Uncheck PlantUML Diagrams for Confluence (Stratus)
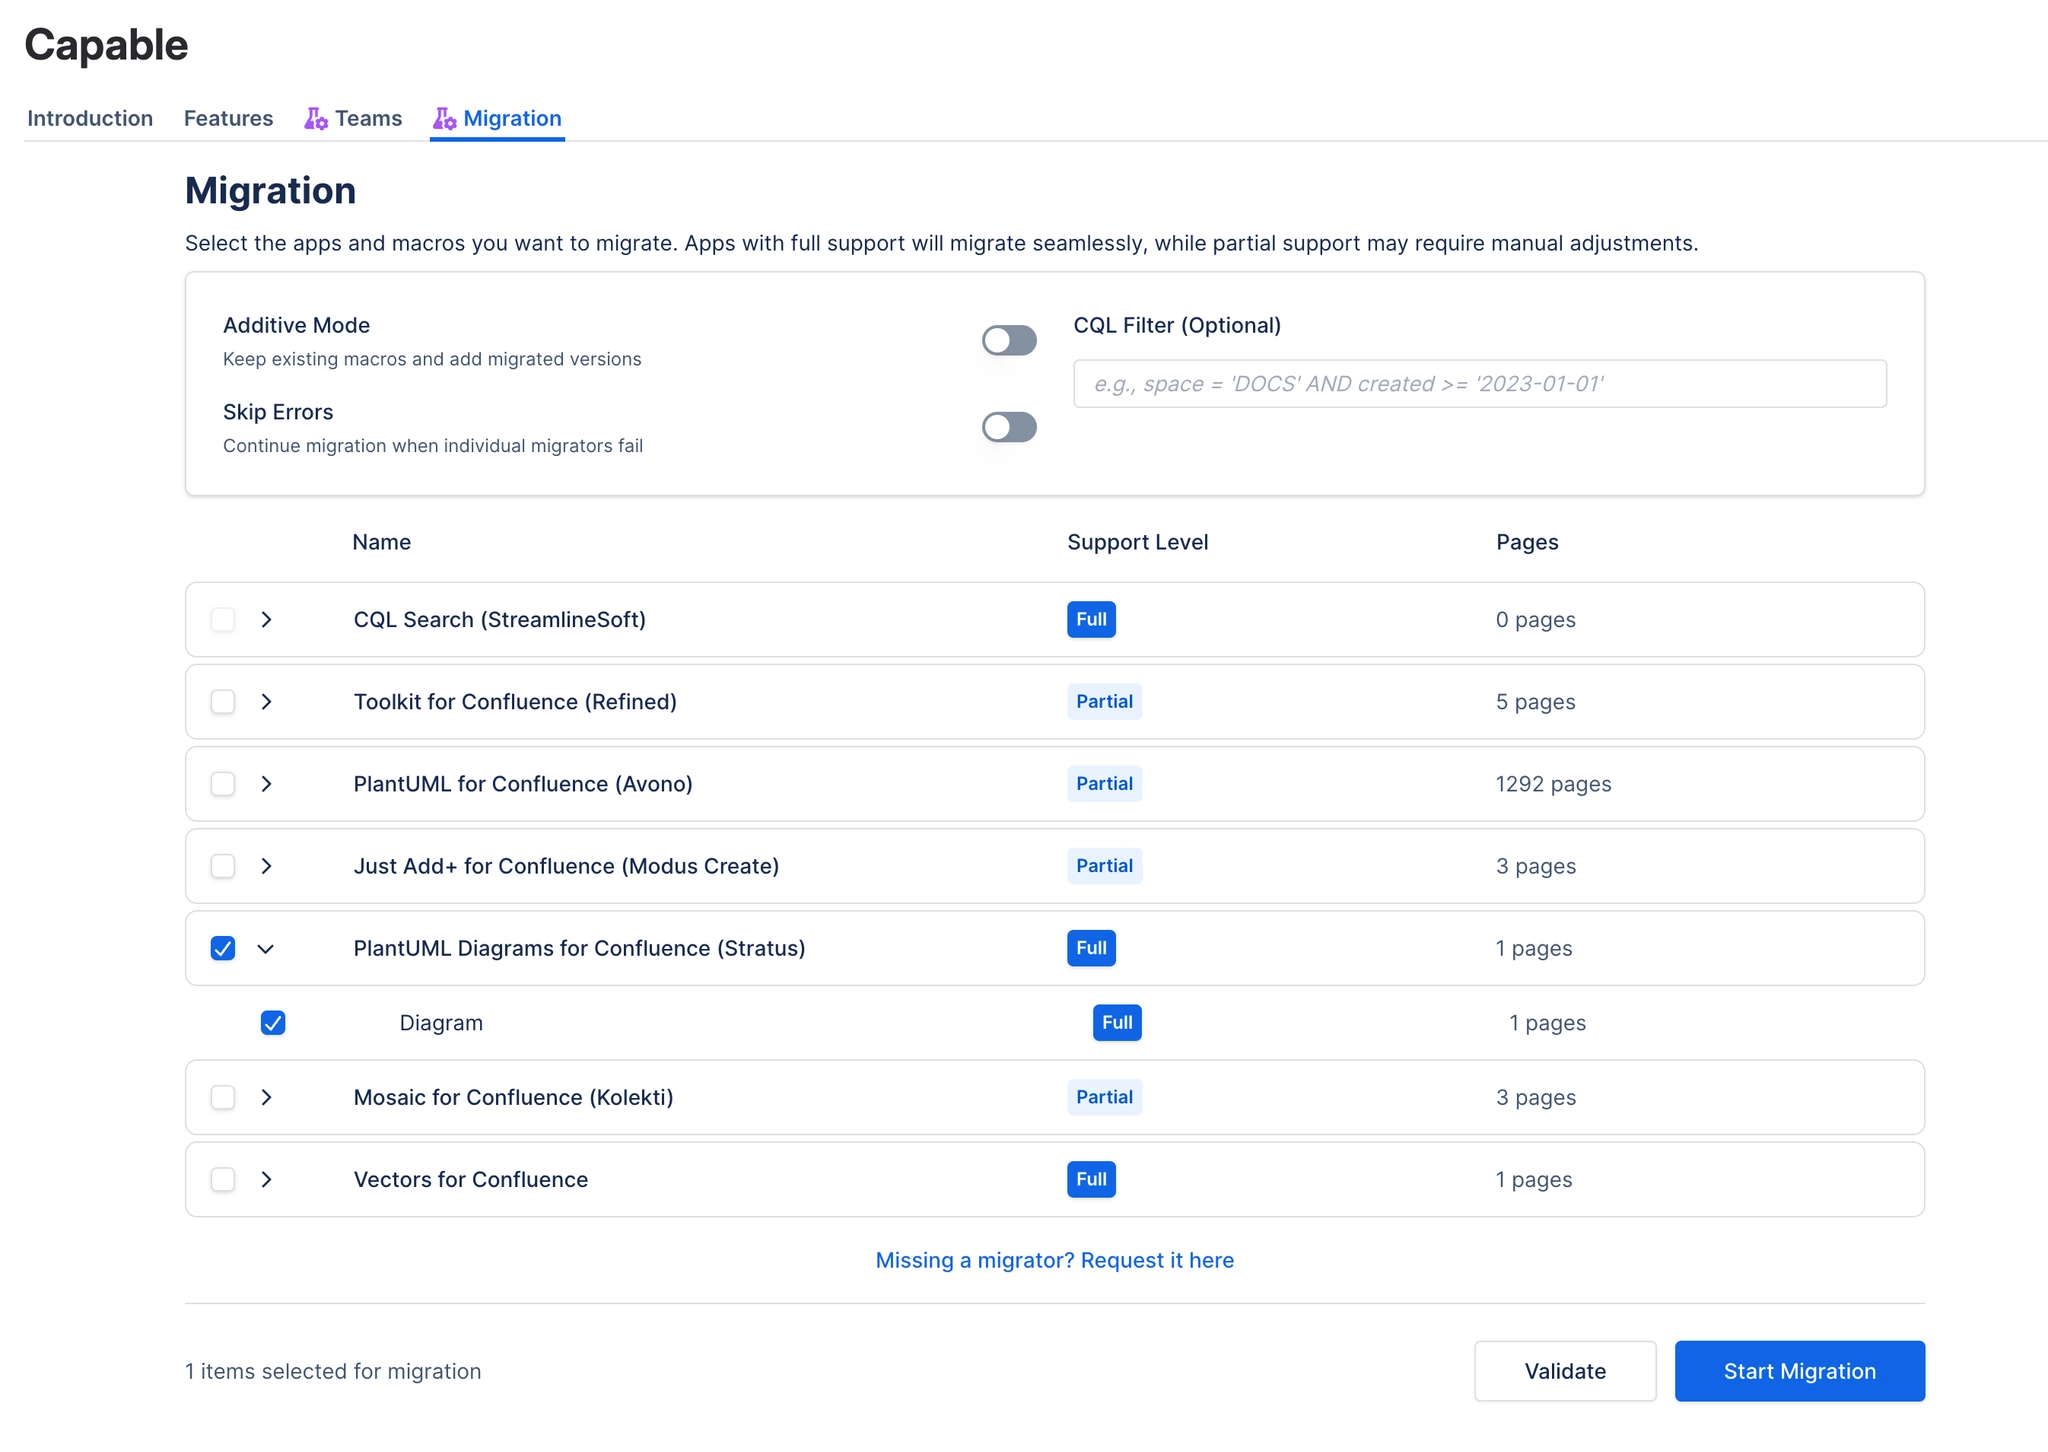Screen dimensions: 2048x1452 point(222,948)
